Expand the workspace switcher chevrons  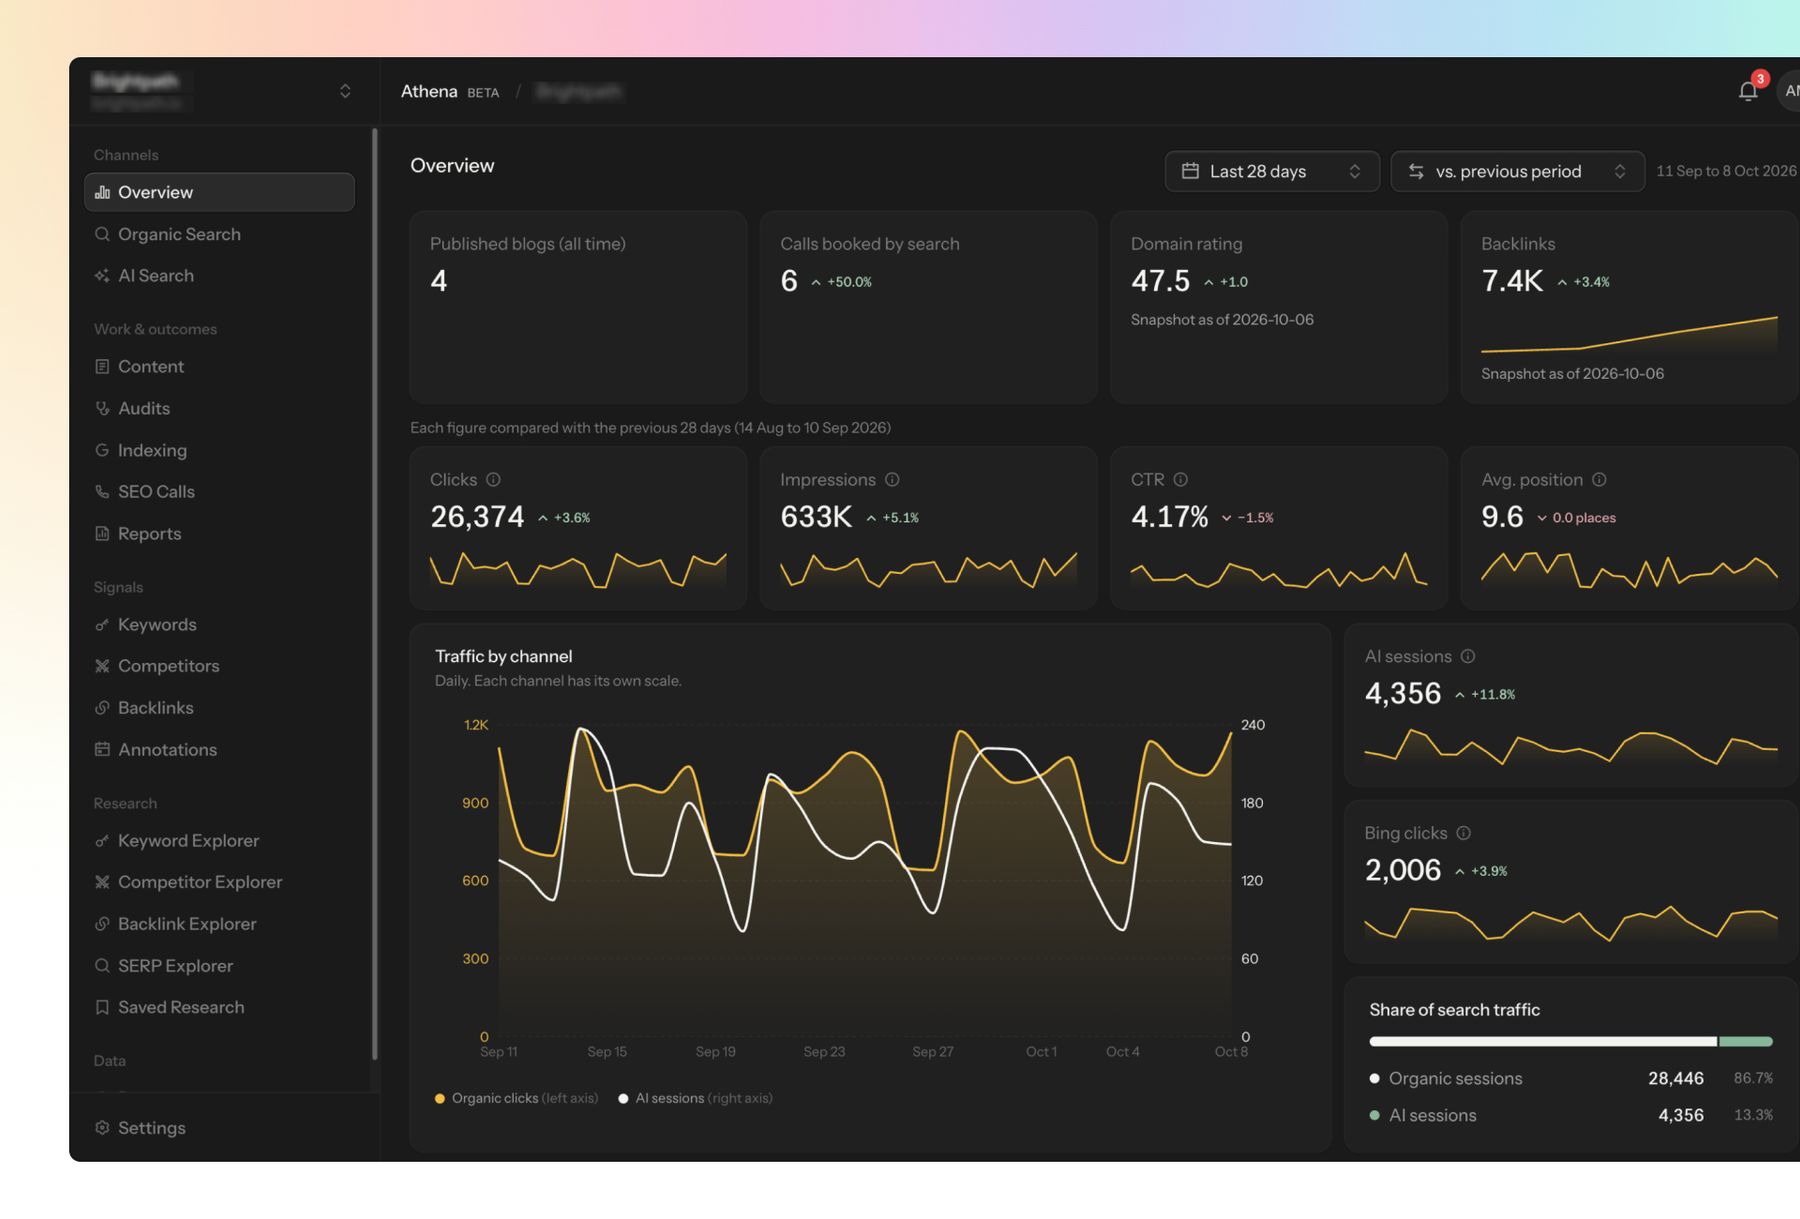coord(345,91)
